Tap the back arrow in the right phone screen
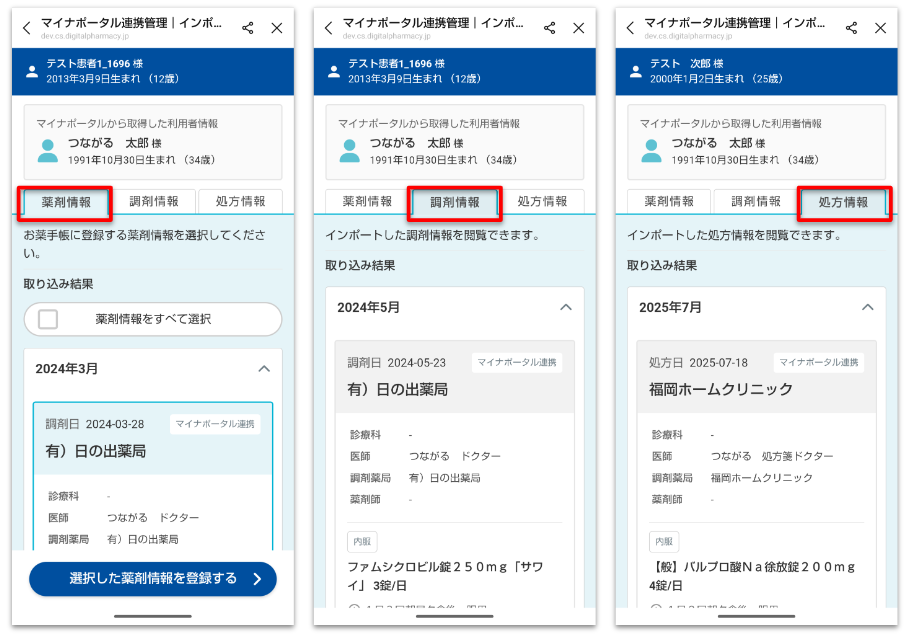 click(x=630, y=28)
